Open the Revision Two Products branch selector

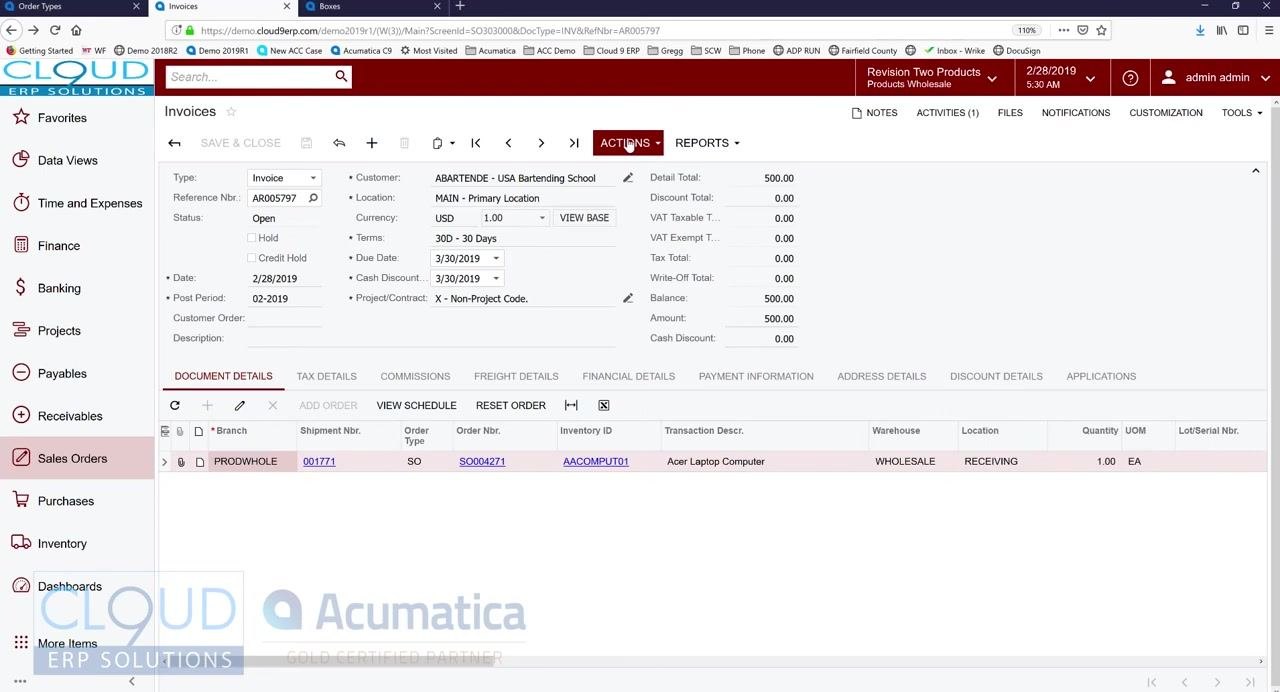932,77
